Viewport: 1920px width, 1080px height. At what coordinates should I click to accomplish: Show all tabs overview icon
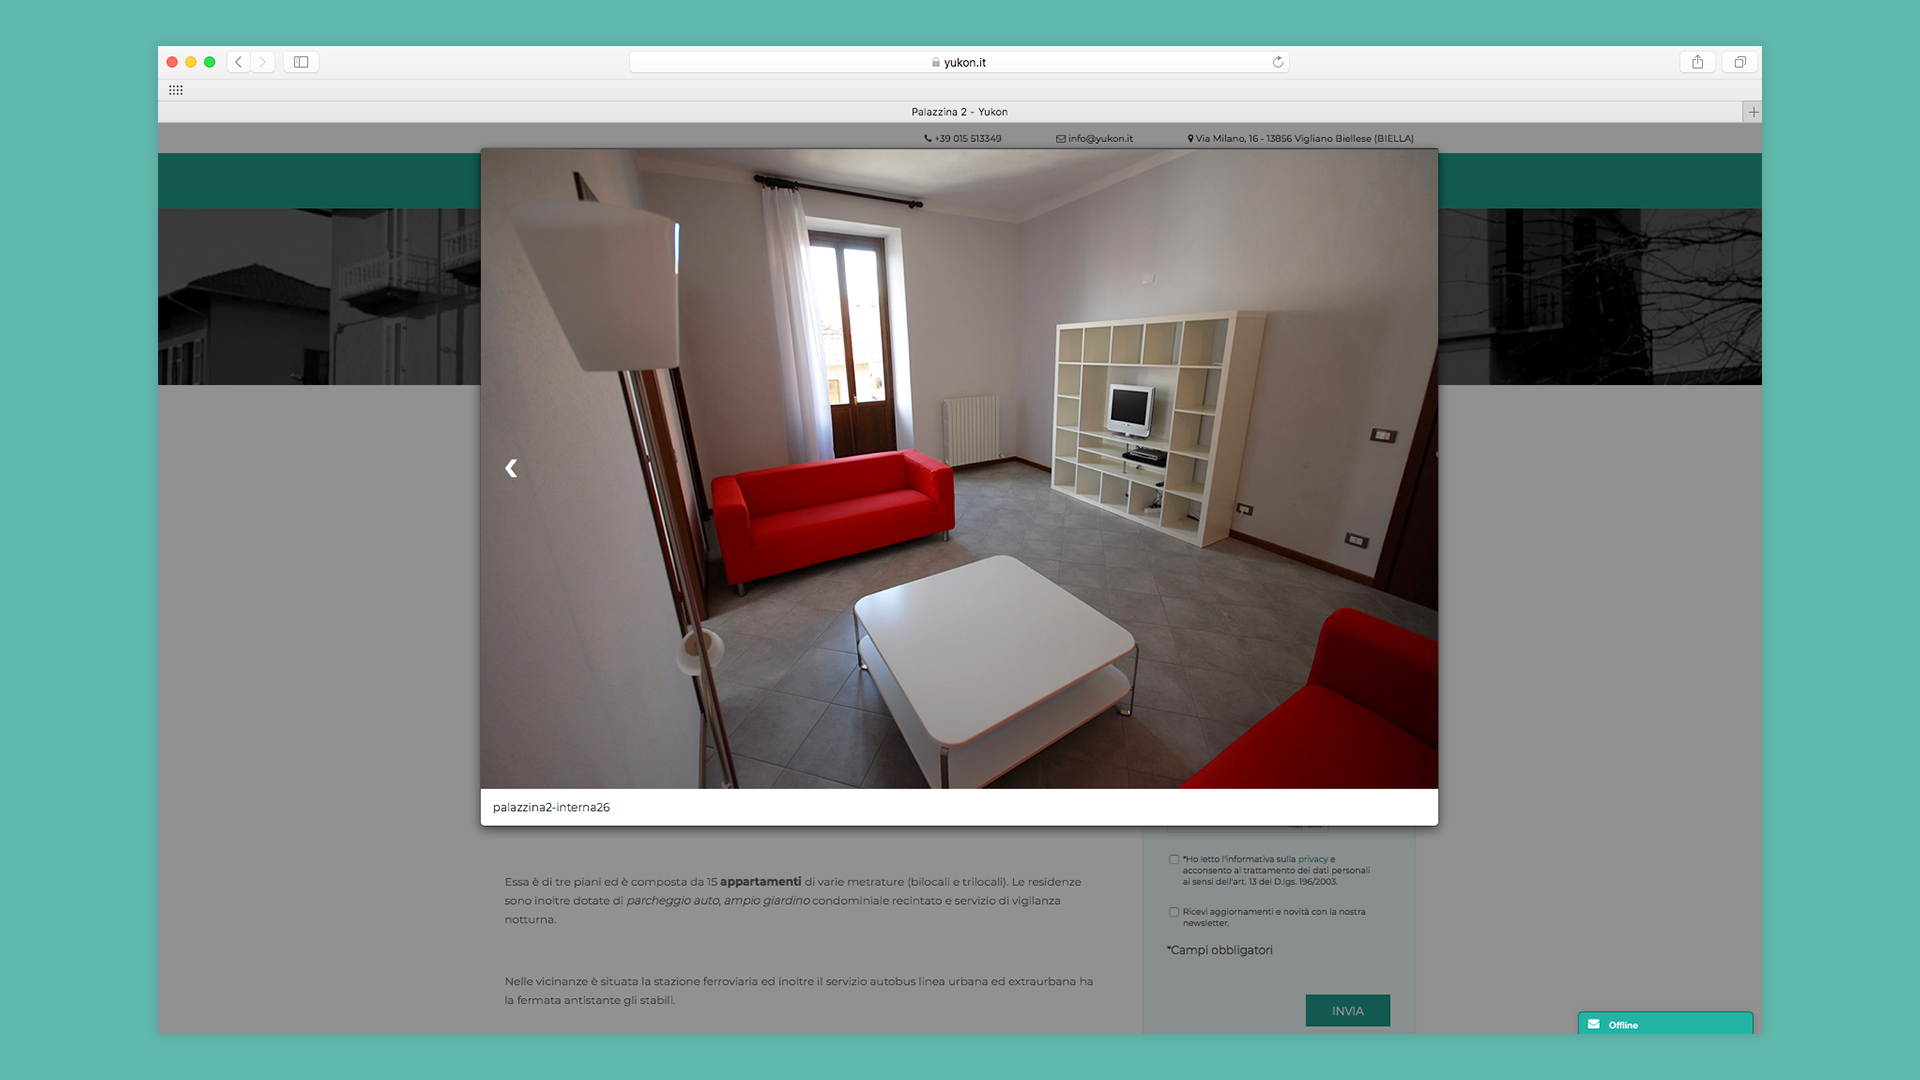click(x=1740, y=62)
